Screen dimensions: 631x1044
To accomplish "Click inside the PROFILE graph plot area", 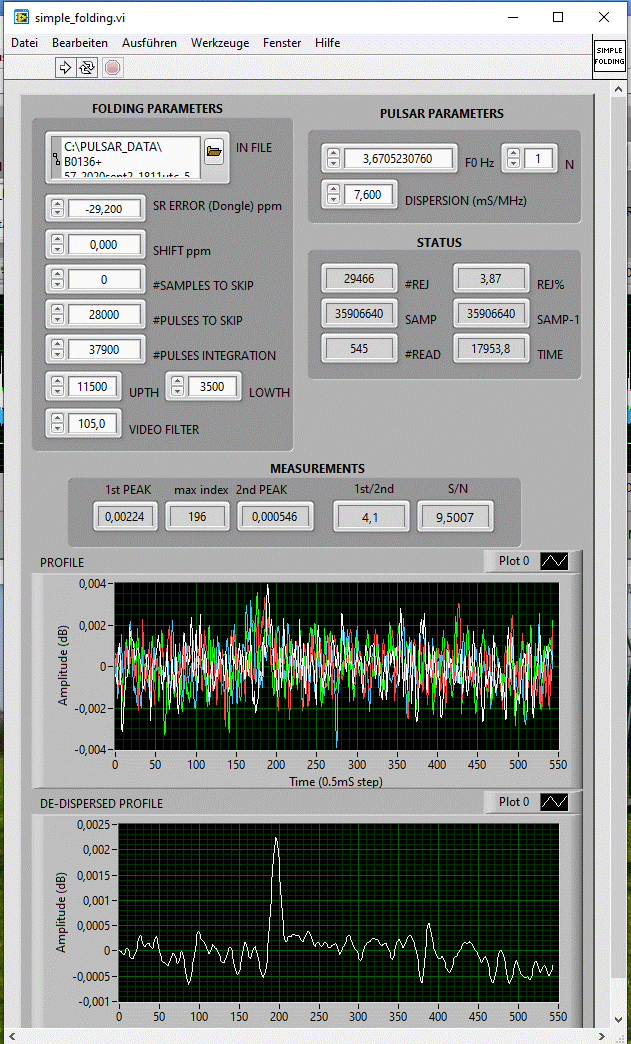I will click(x=336, y=666).
